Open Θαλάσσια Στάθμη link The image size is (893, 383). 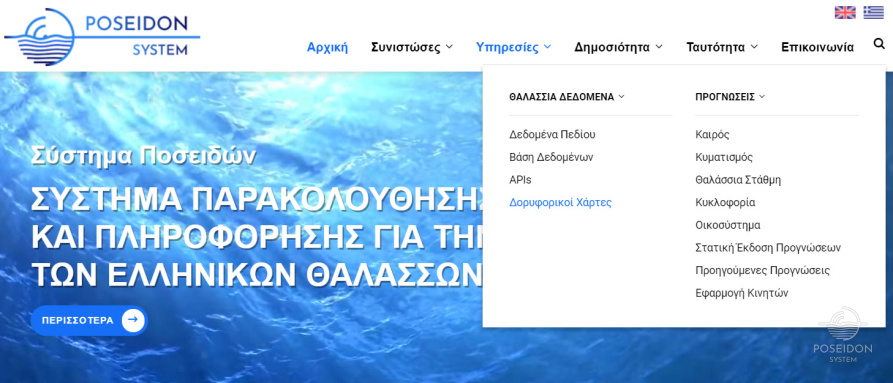738,180
